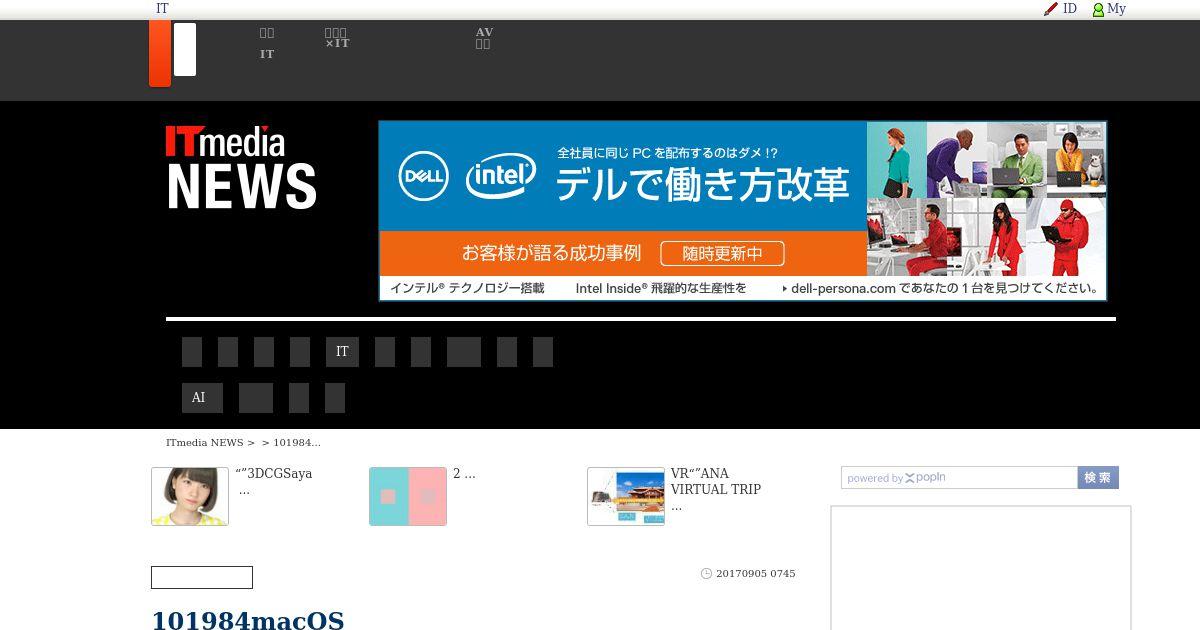Click the green person icon beside My
Screen dimensions: 1200x630
pyautogui.click(x=1098, y=9)
